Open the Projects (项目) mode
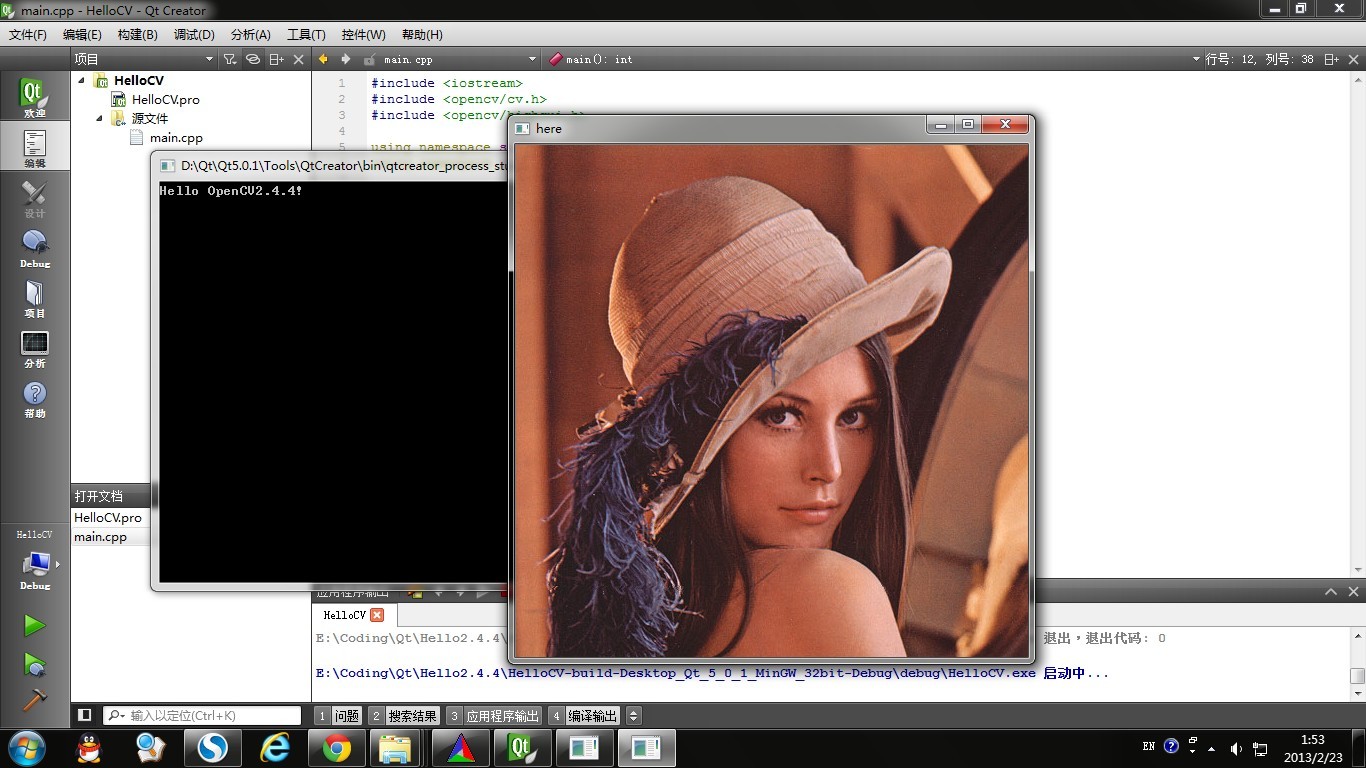This screenshot has height=768, width=1366. point(34,298)
